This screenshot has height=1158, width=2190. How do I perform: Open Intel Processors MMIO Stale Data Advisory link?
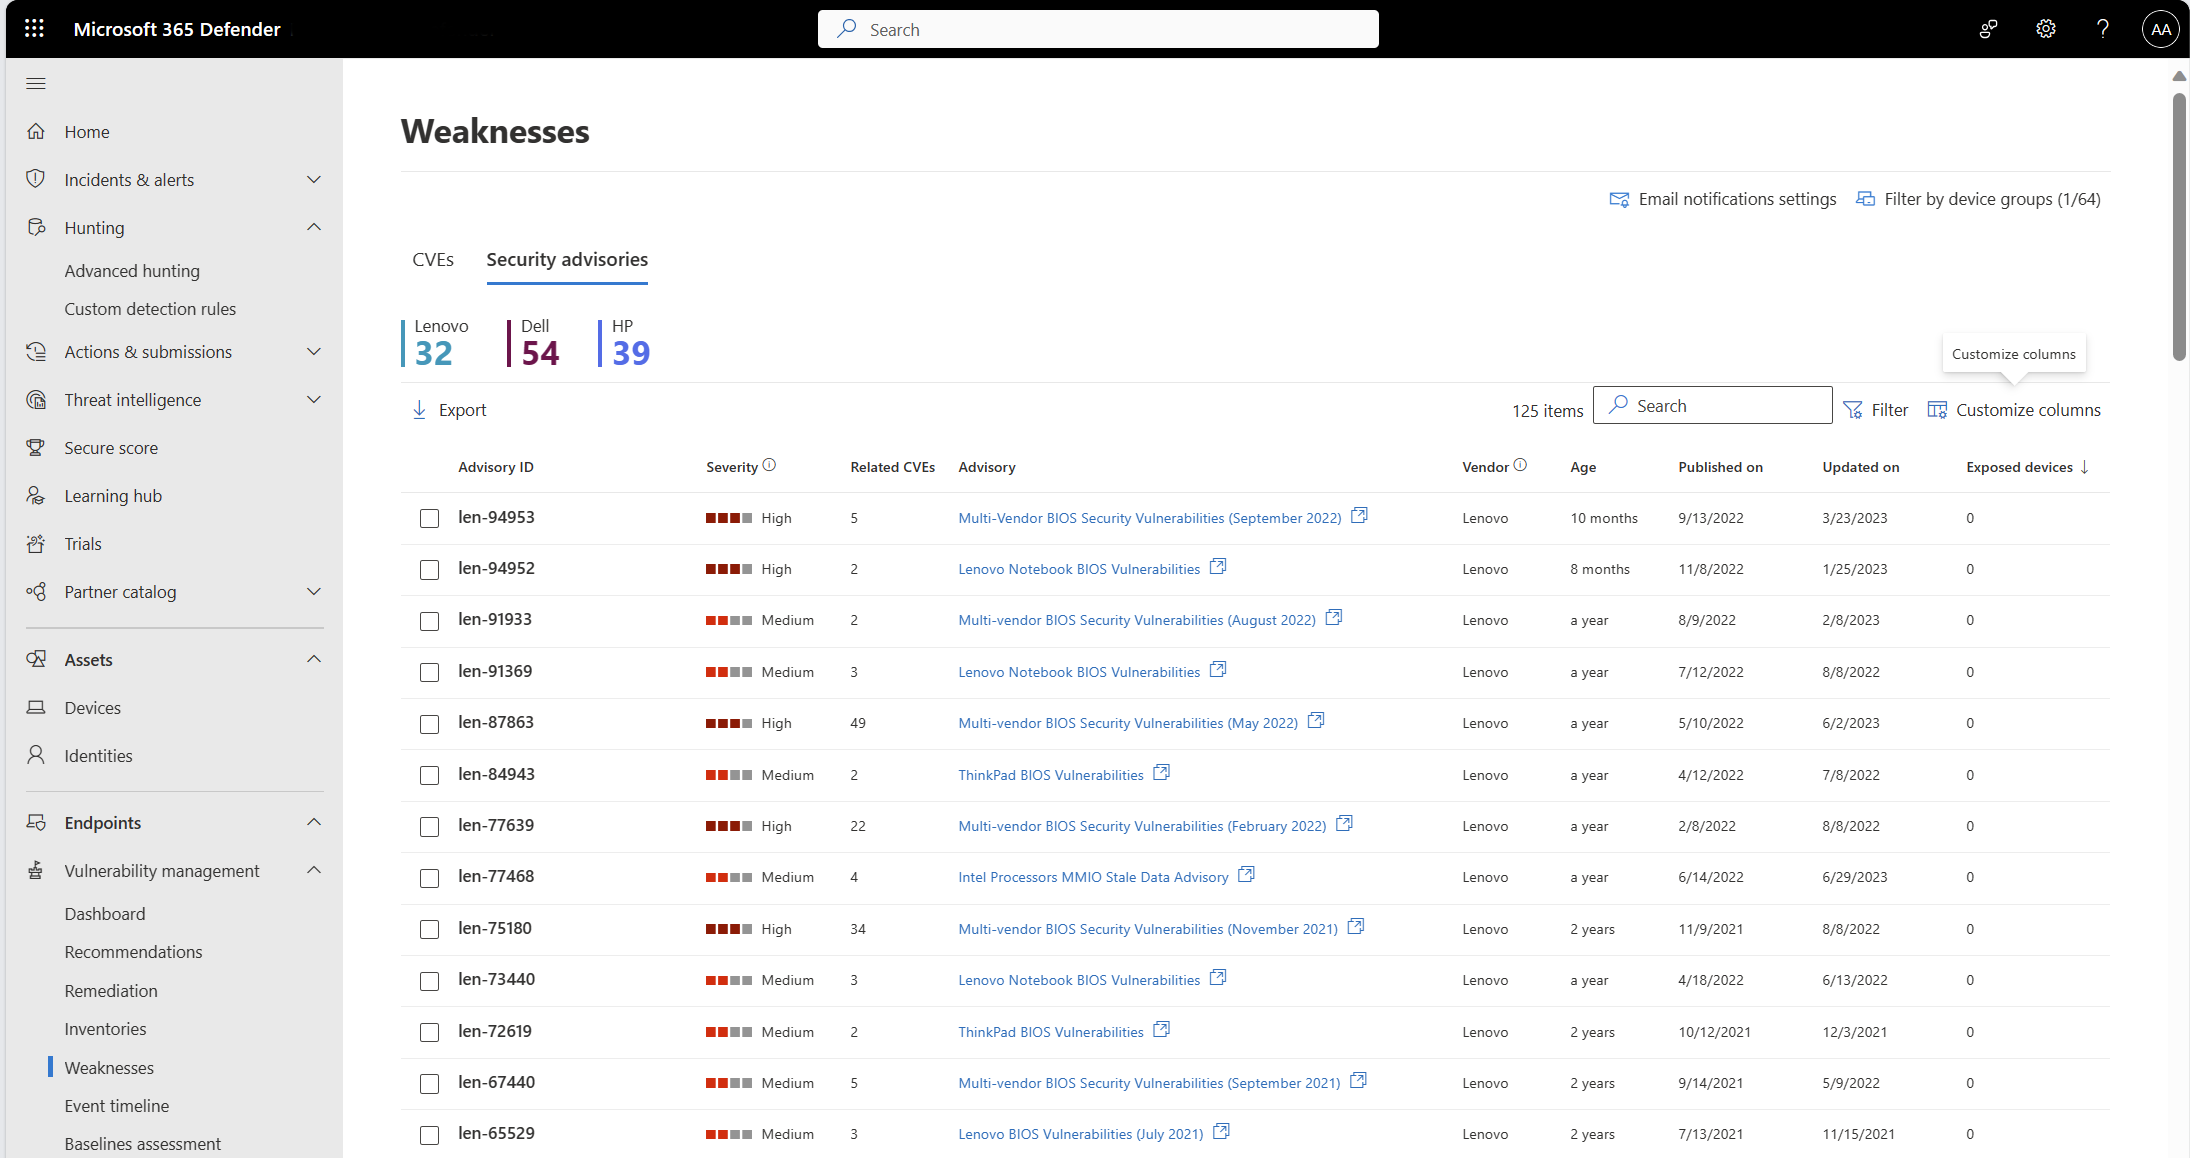point(1093,877)
